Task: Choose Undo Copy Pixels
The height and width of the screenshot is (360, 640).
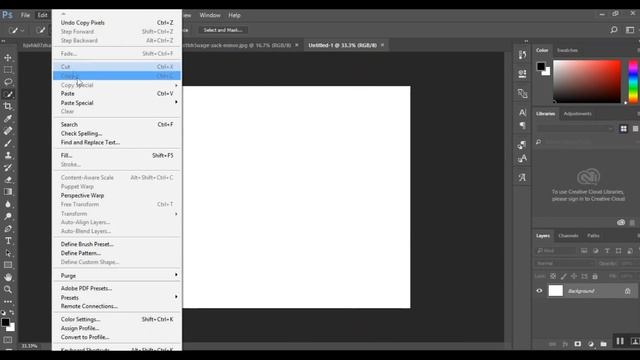Action: [x=117, y=22]
